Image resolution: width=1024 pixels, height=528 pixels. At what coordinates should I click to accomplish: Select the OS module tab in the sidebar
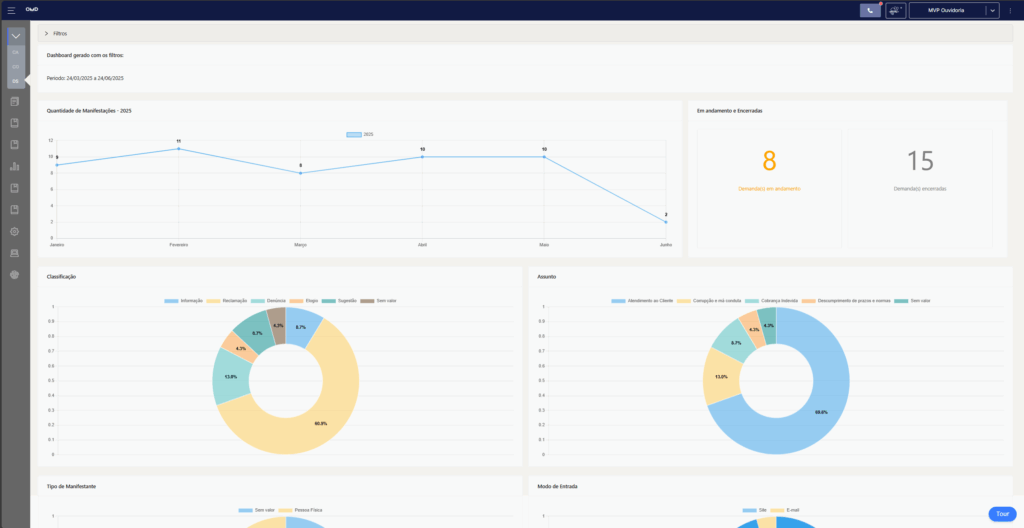pyautogui.click(x=15, y=80)
